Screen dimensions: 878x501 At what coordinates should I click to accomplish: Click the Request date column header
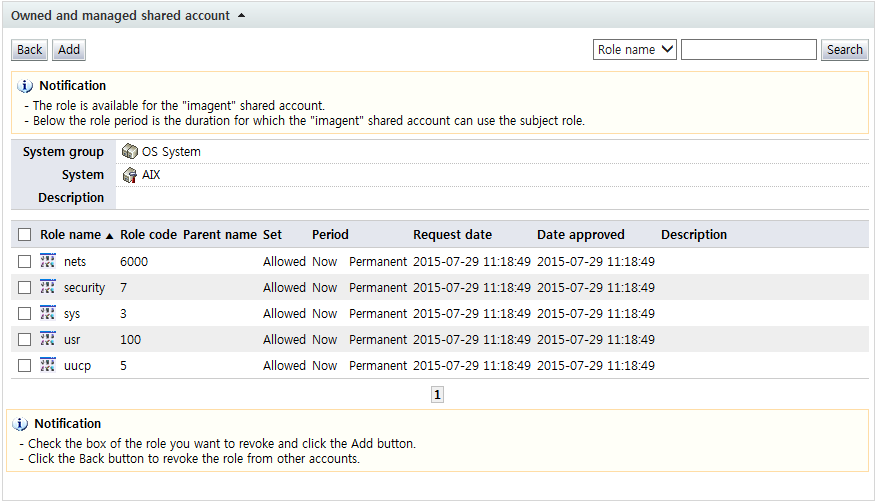tap(452, 235)
